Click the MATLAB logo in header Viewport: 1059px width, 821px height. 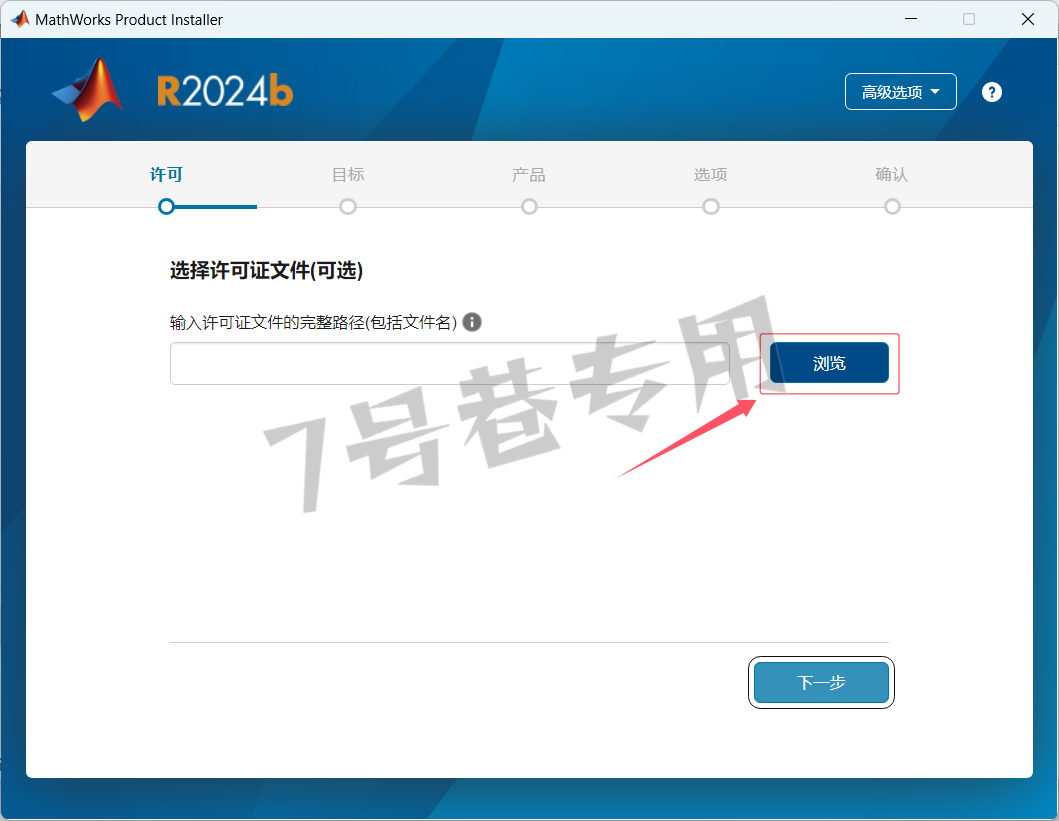[x=88, y=90]
